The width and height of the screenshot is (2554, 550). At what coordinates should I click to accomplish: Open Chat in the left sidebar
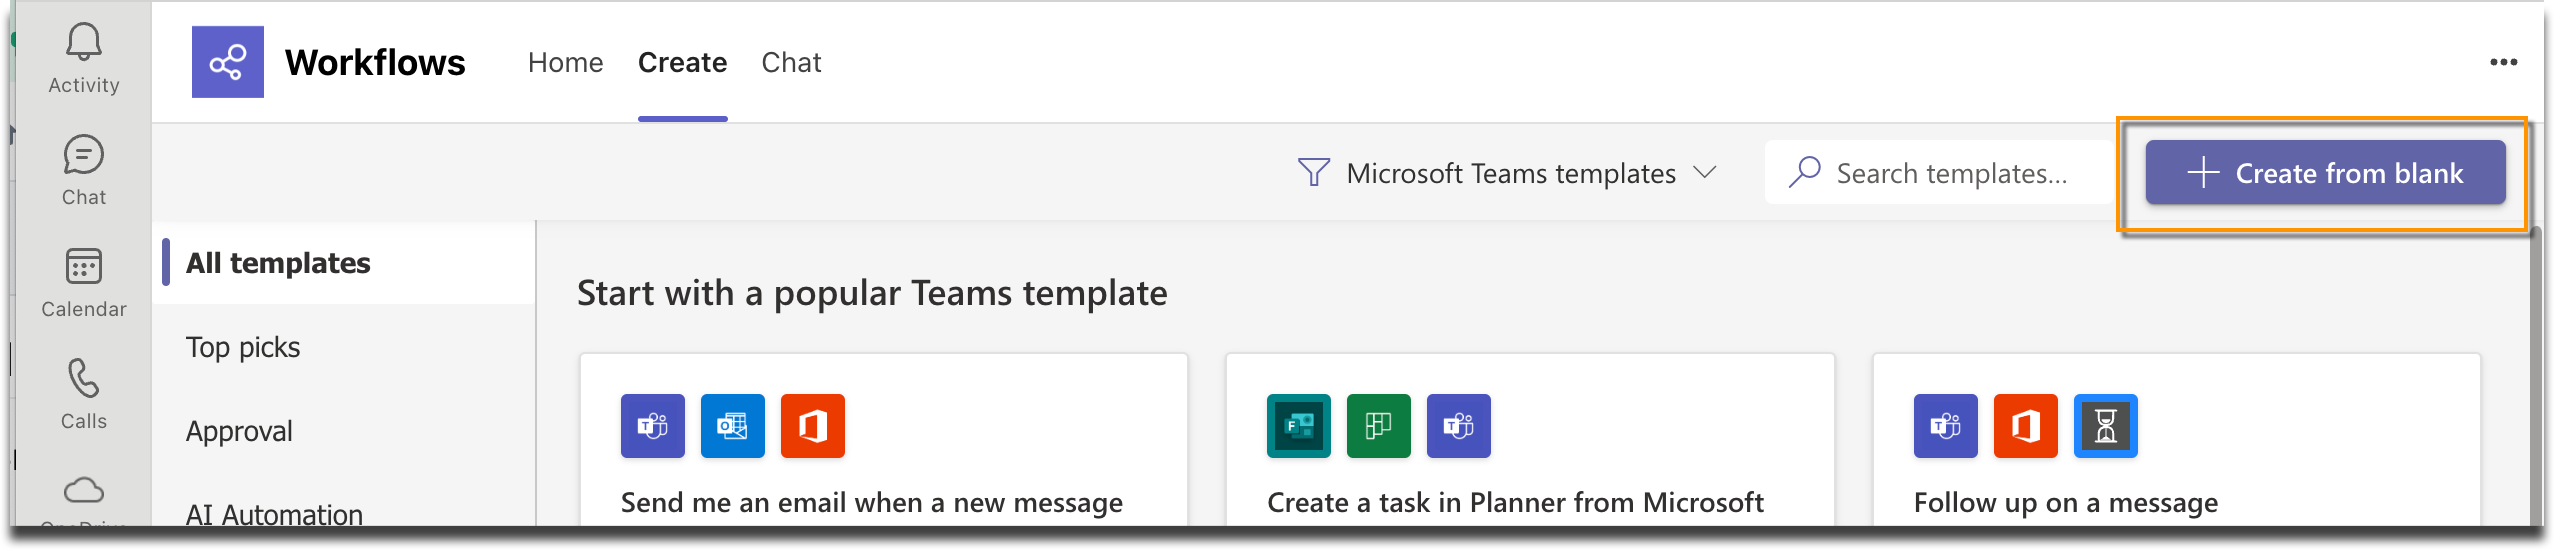point(84,171)
